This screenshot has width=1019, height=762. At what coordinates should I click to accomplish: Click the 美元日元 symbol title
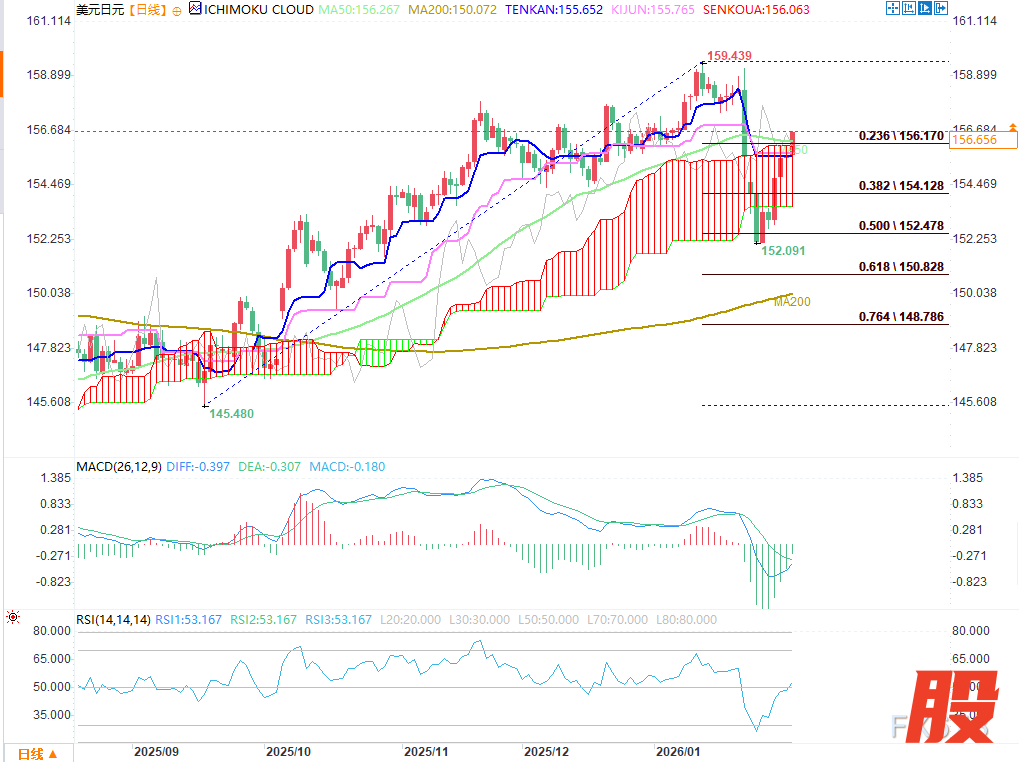click(101, 10)
